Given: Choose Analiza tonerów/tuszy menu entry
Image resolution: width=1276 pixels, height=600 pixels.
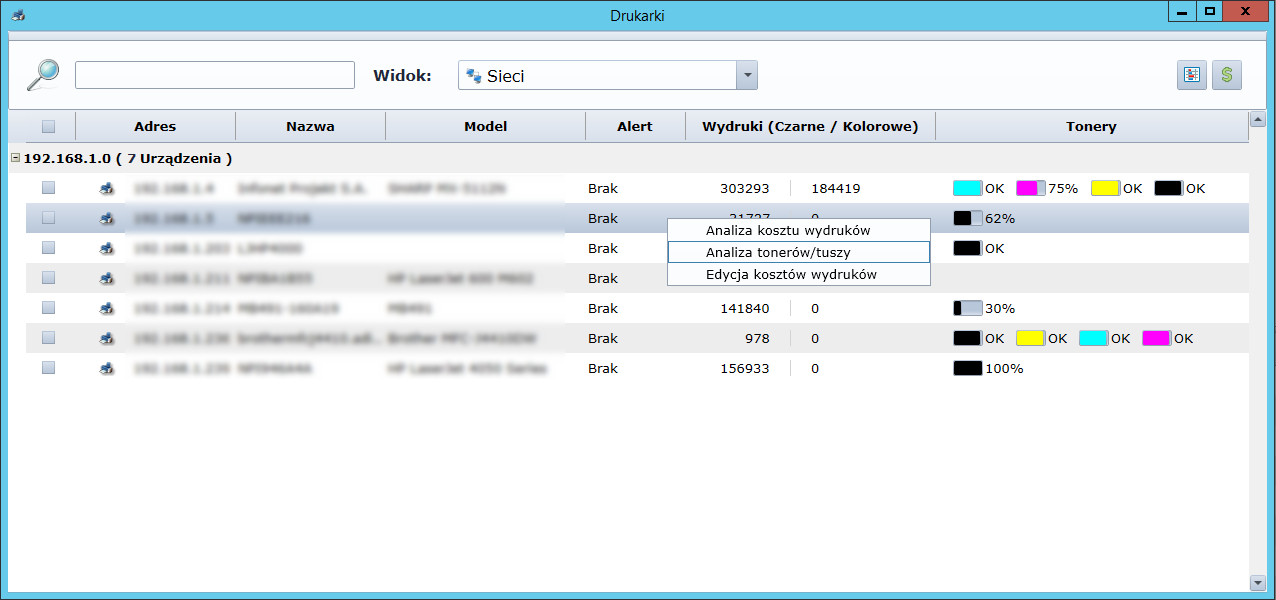Looking at the screenshot, I should [x=778, y=252].
